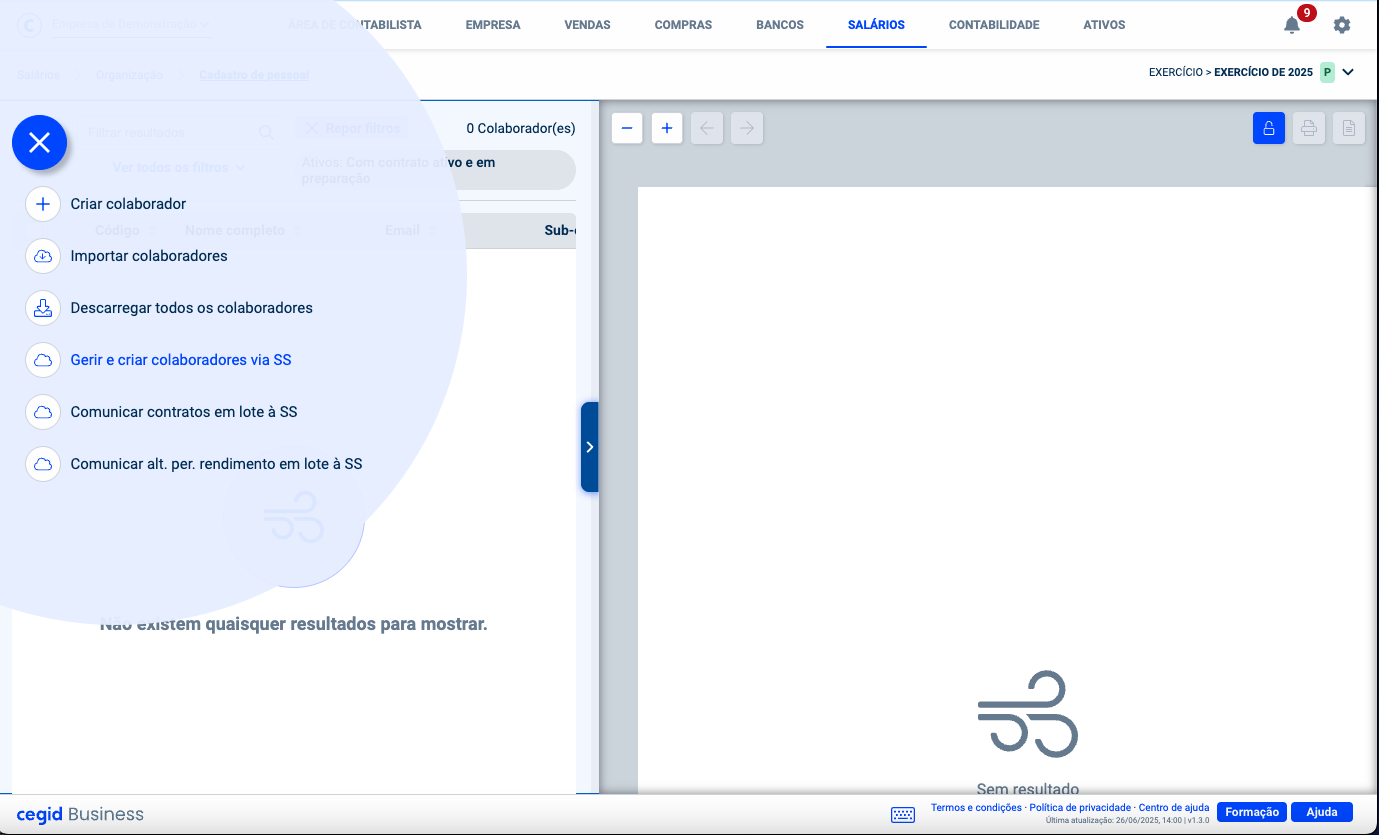The image size is (1379, 835).
Task: Click the Exercício de 2025 label
Action: (x=1263, y=72)
